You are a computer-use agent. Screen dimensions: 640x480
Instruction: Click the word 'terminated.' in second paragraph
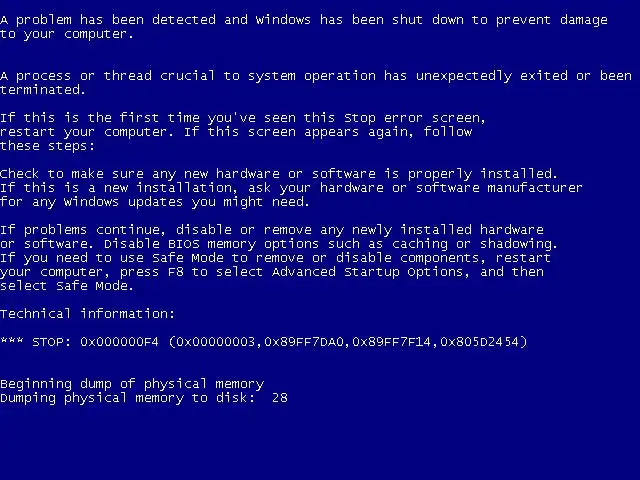[42, 90]
